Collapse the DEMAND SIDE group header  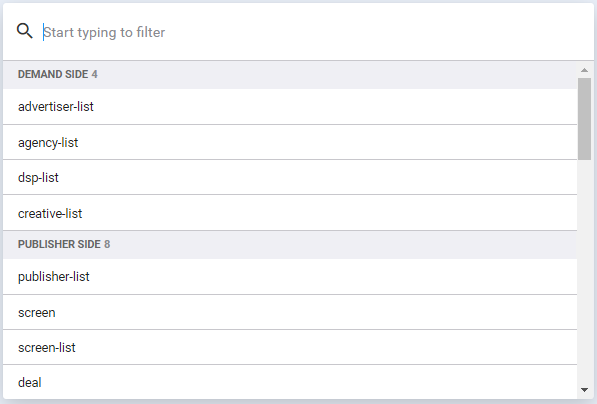pyautogui.click(x=290, y=74)
